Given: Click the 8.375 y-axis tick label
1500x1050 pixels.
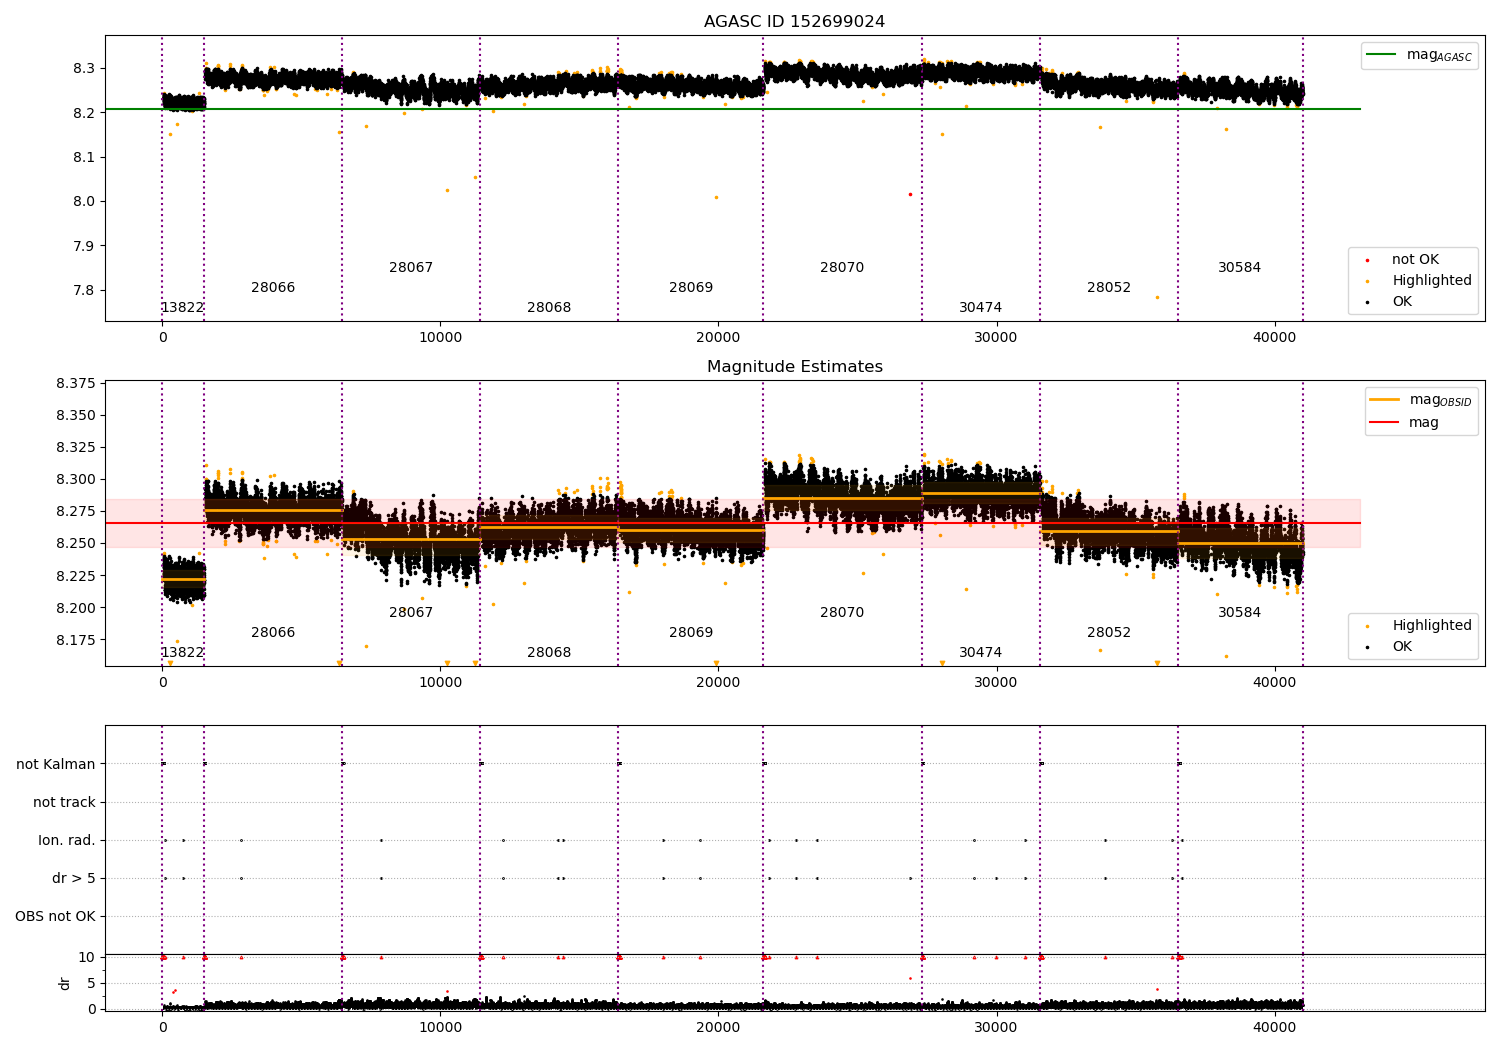Looking at the screenshot, I should 76,384.
